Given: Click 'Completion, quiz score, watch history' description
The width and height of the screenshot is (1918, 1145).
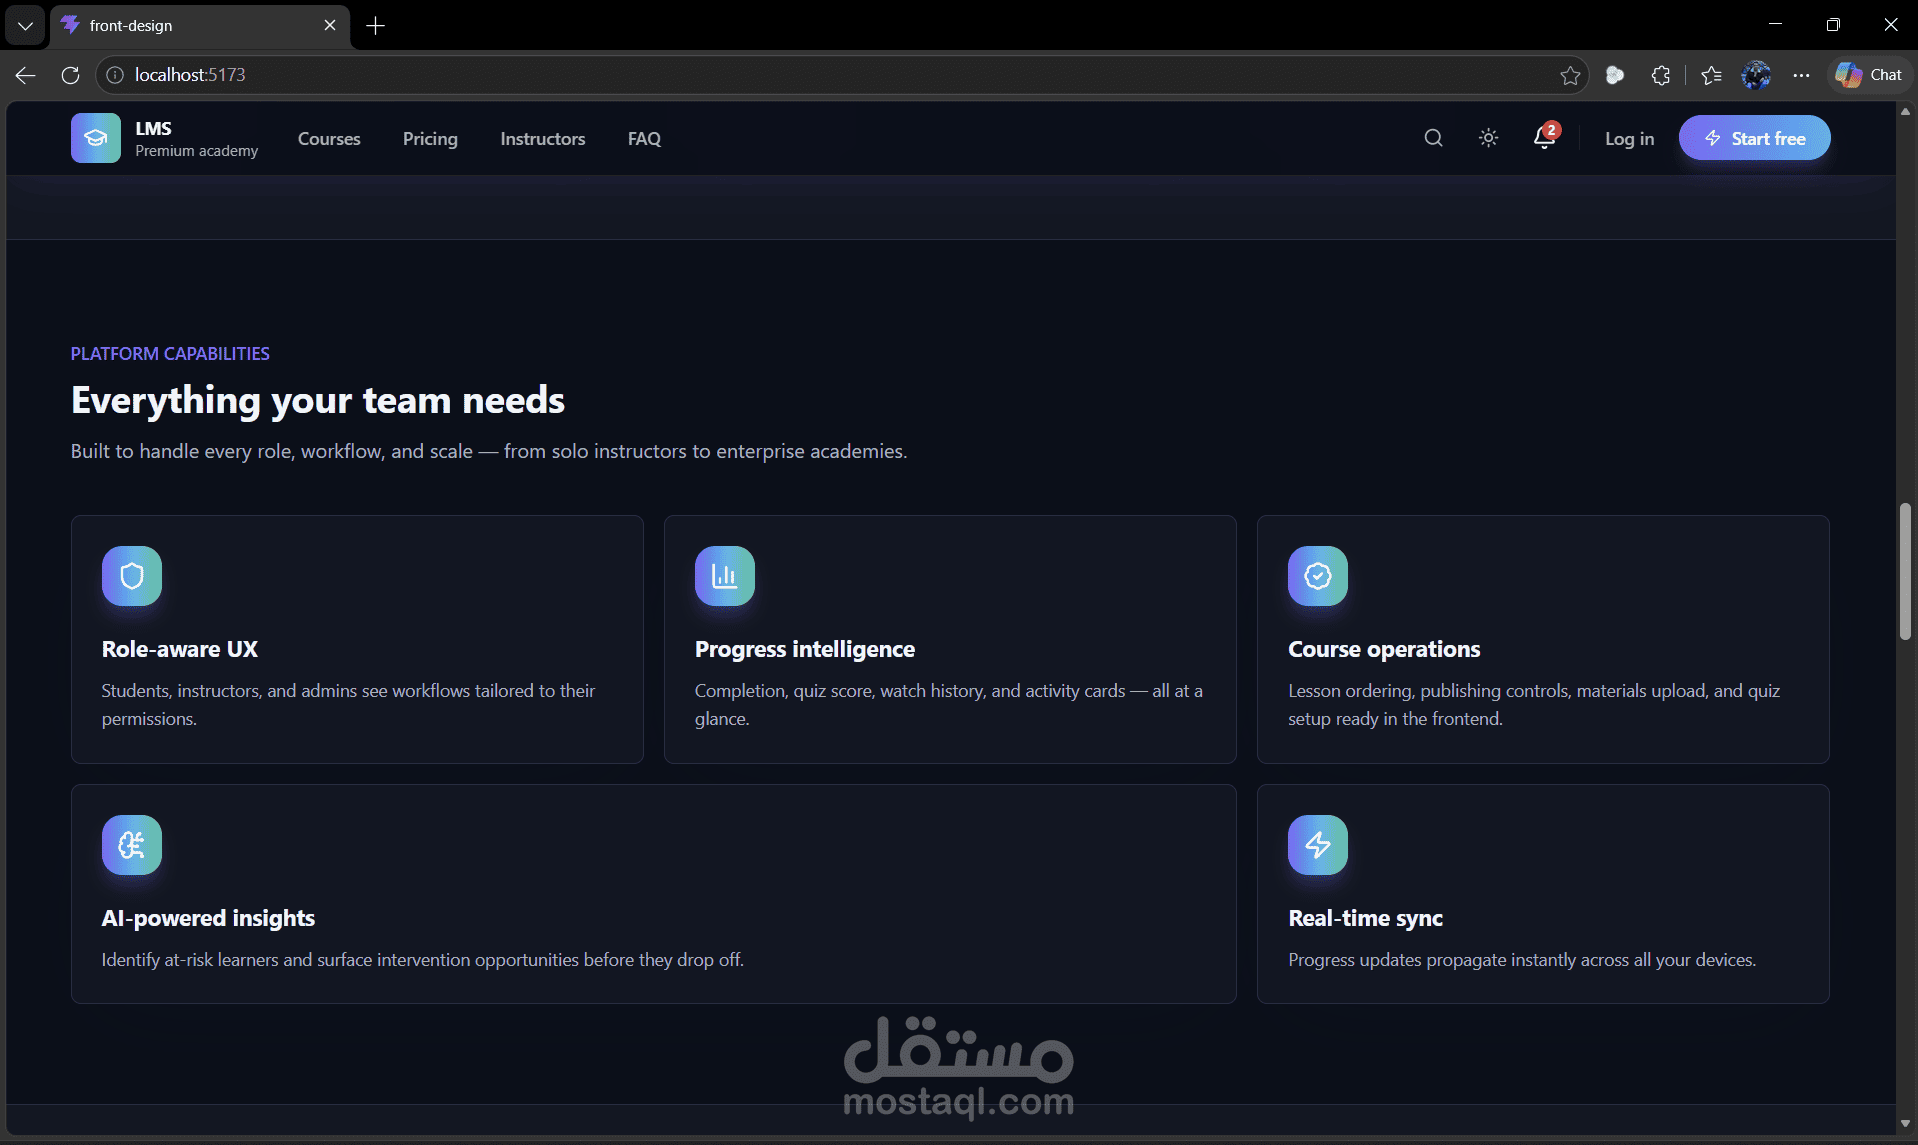Looking at the screenshot, I should click(949, 705).
